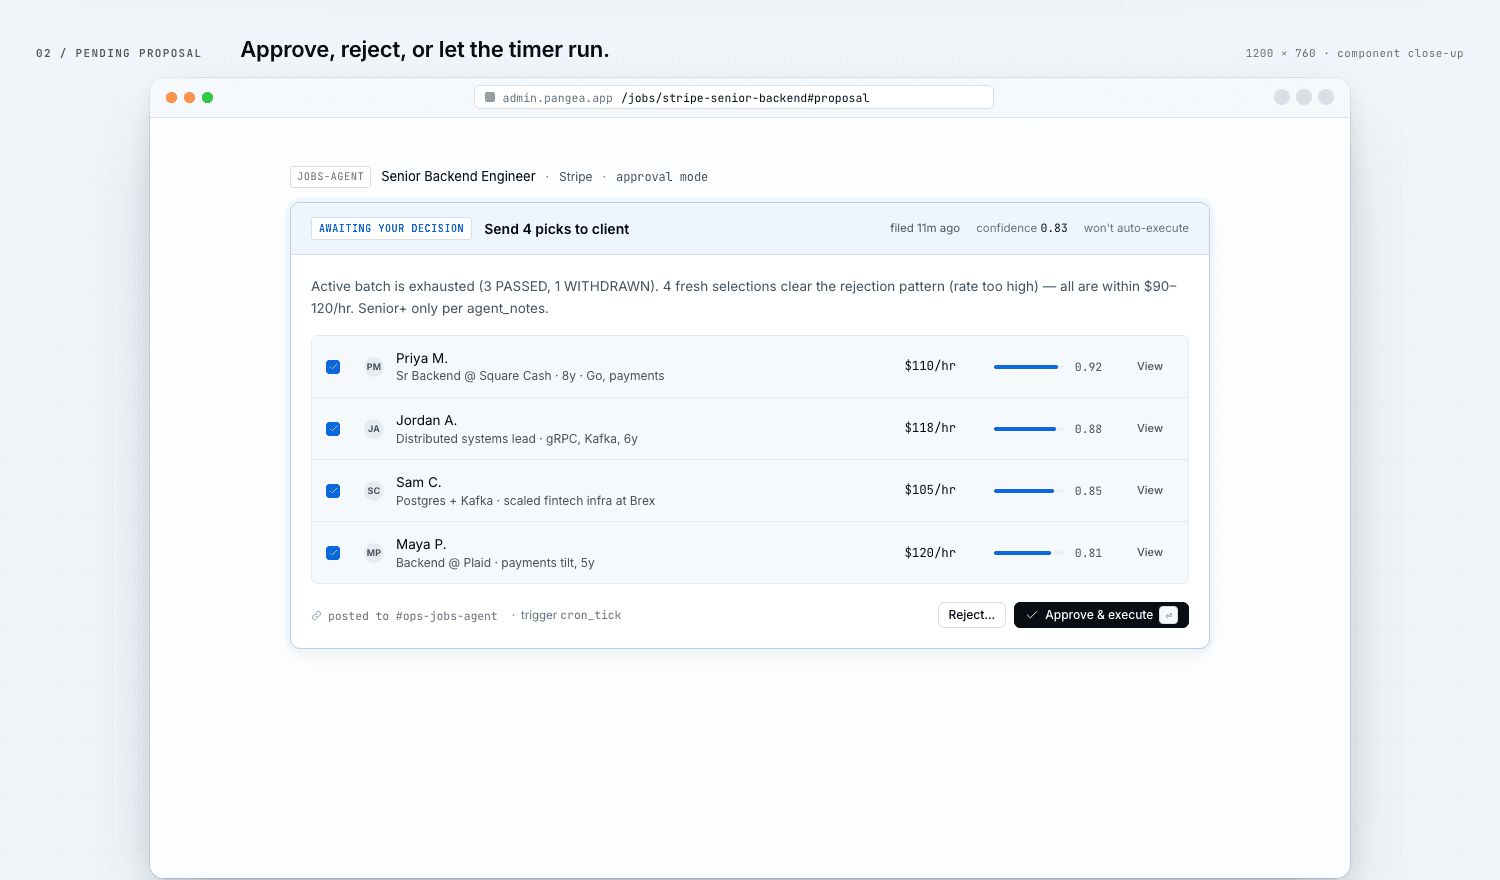Toggle the Maya P. selection checkbox

[x=333, y=553]
